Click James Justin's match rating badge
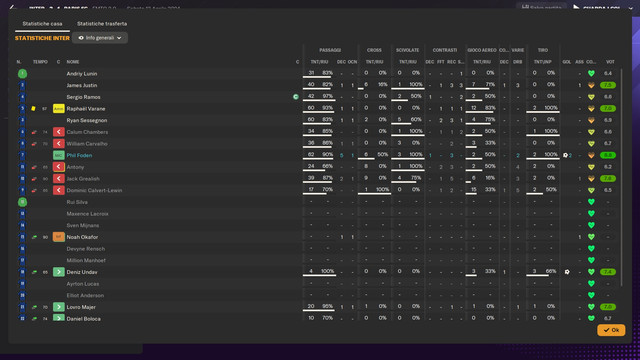The height and width of the screenshot is (360, 640). point(608,85)
